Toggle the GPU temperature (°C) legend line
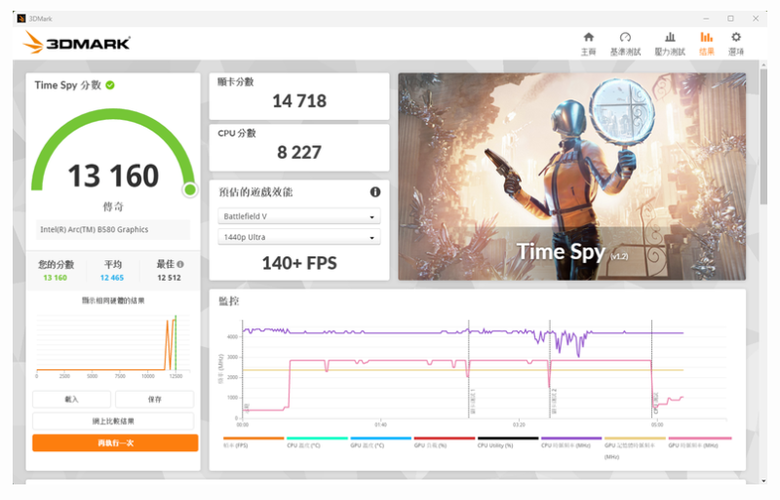780x500 pixels. click(x=381, y=442)
